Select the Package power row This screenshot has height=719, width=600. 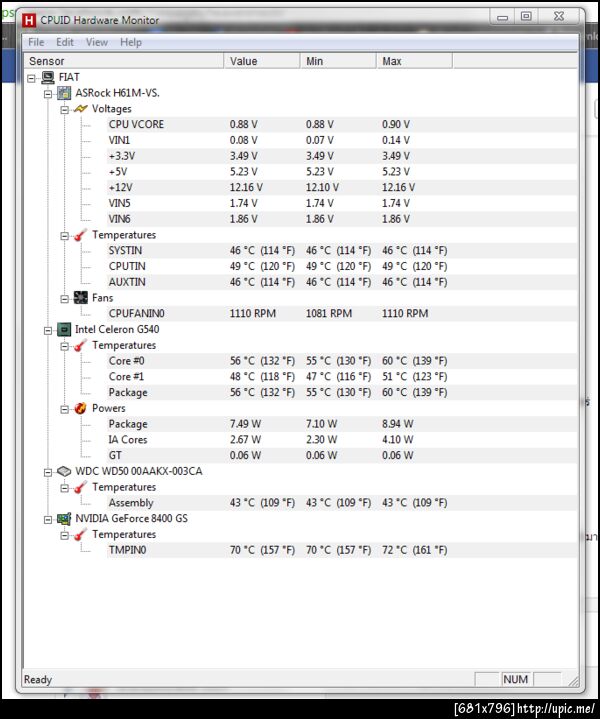coord(342,424)
